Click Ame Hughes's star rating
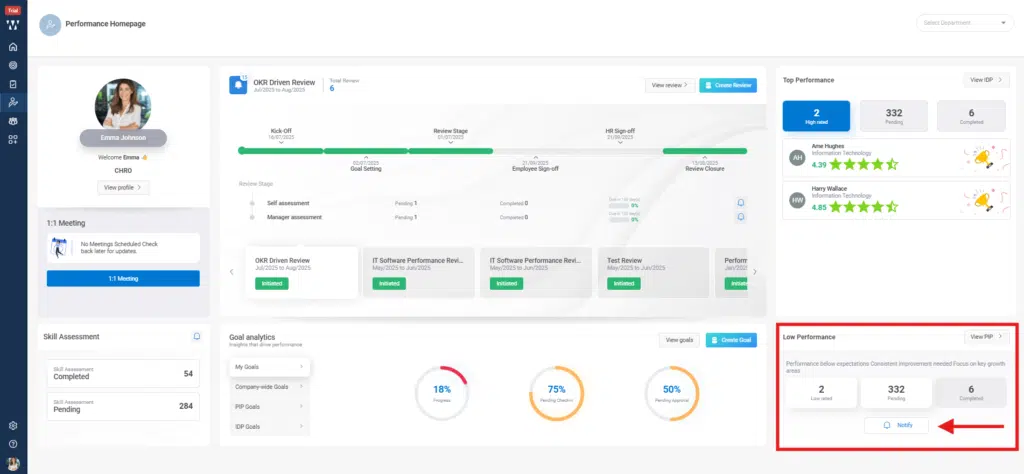 point(864,165)
